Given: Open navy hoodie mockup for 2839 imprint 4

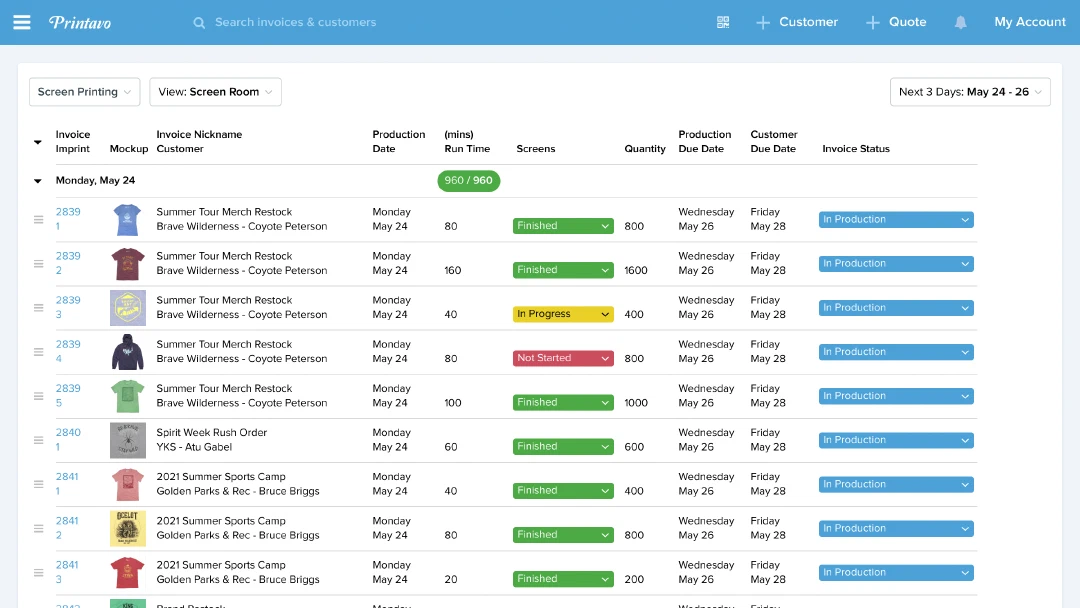Looking at the screenshot, I should tap(127, 352).
